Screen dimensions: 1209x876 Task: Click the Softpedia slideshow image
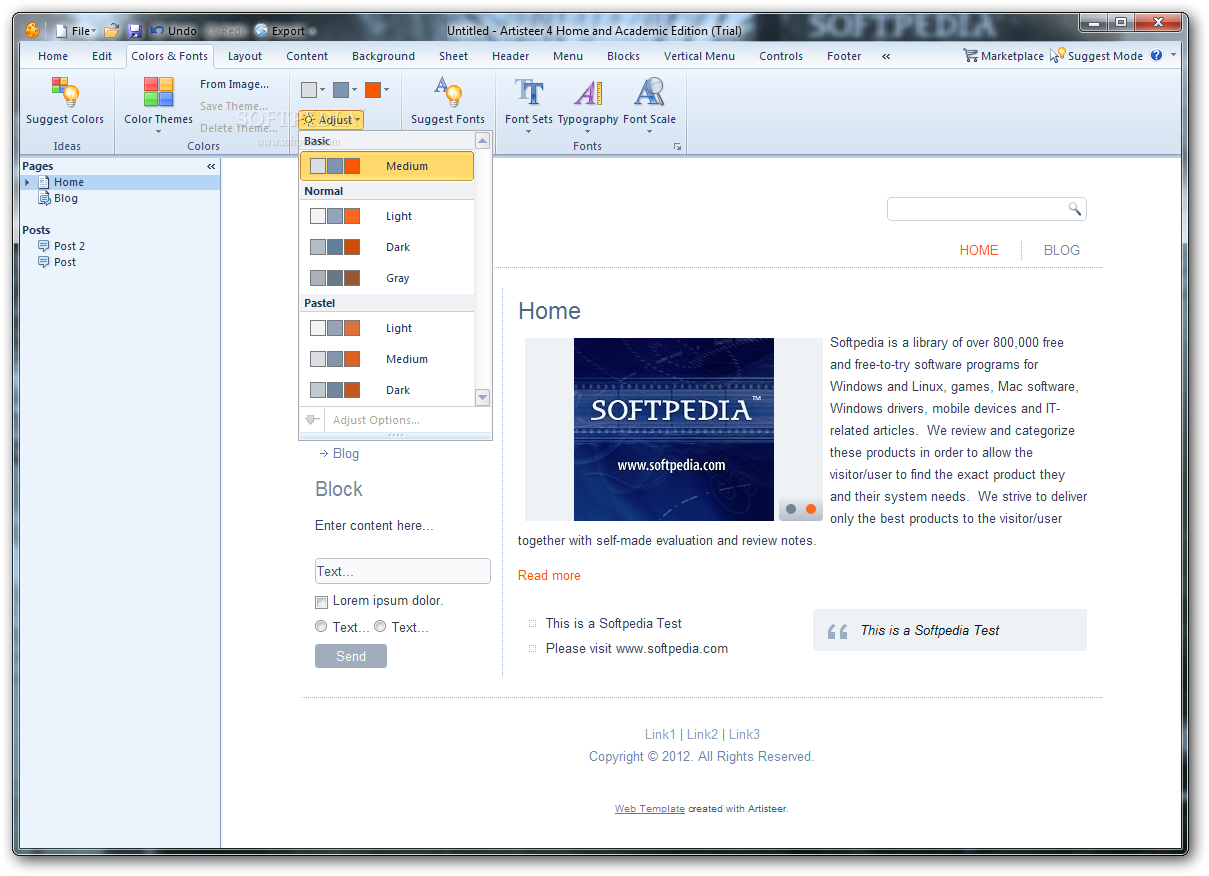[673, 429]
